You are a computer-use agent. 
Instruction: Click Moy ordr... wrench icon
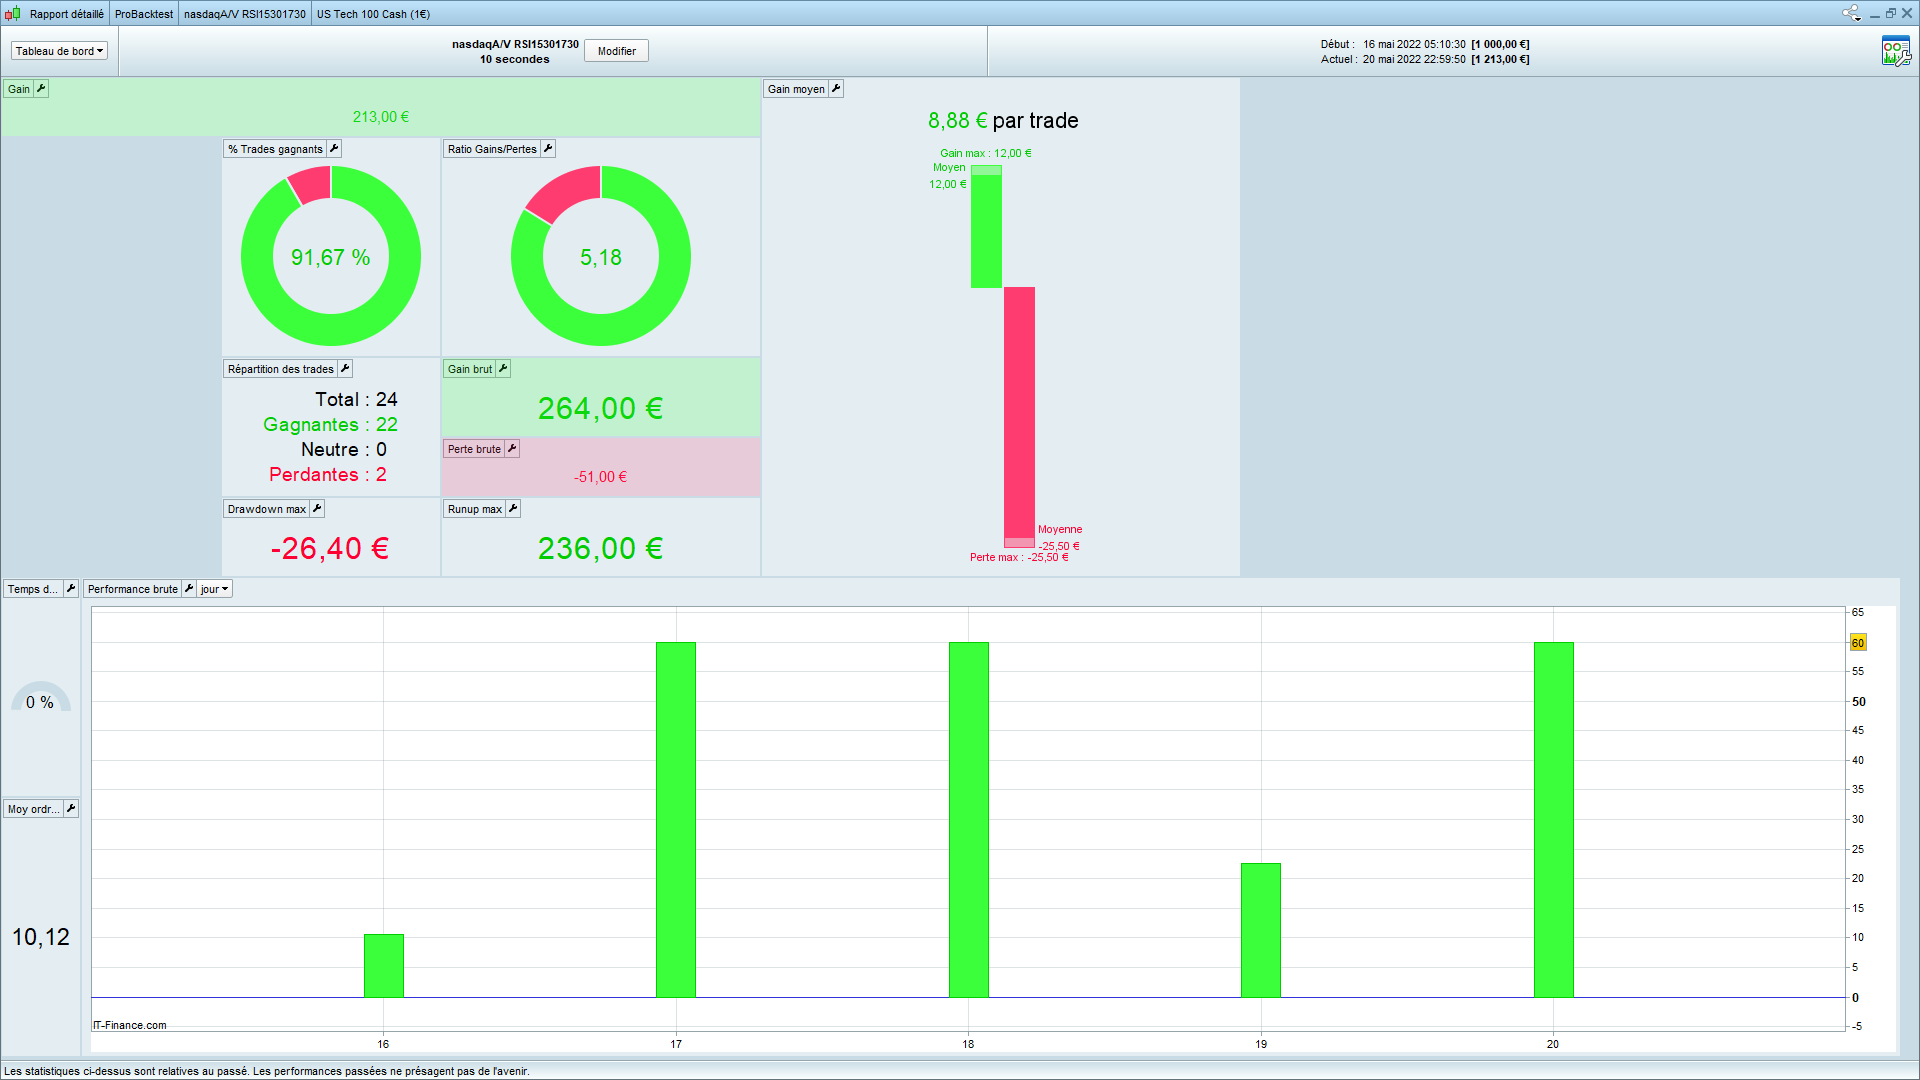pyautogui.click(x=71, y=809)
